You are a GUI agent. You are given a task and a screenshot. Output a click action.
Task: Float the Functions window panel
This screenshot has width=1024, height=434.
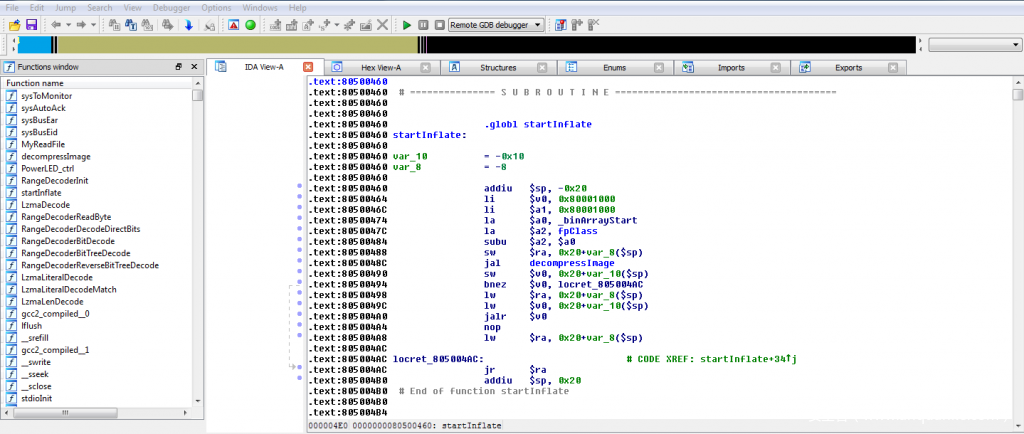pyautogui.click(x=178, y=66)
